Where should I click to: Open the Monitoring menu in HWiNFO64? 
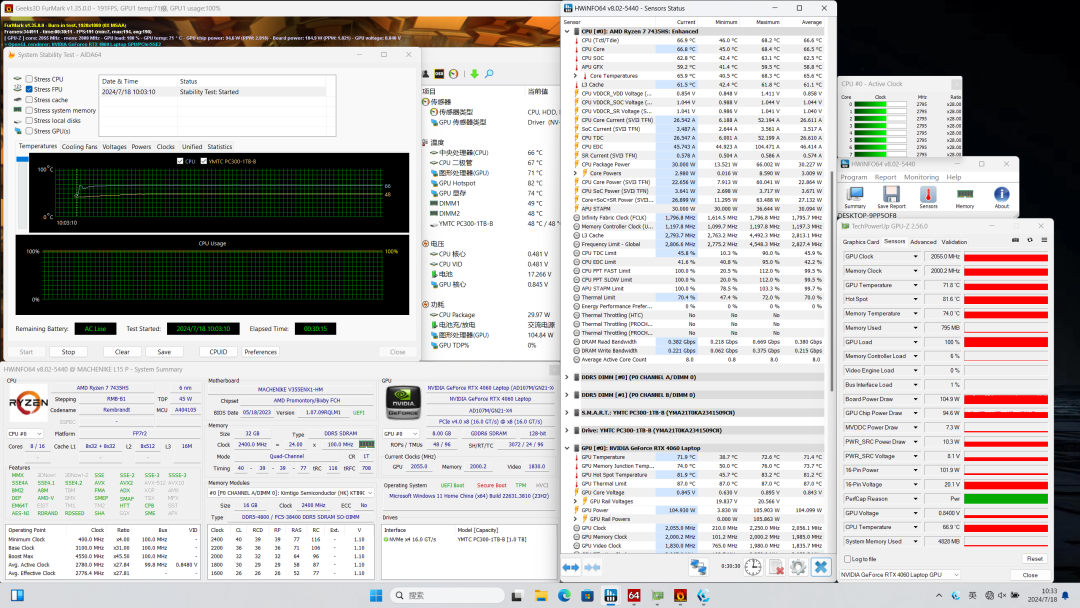coord(921,177)
